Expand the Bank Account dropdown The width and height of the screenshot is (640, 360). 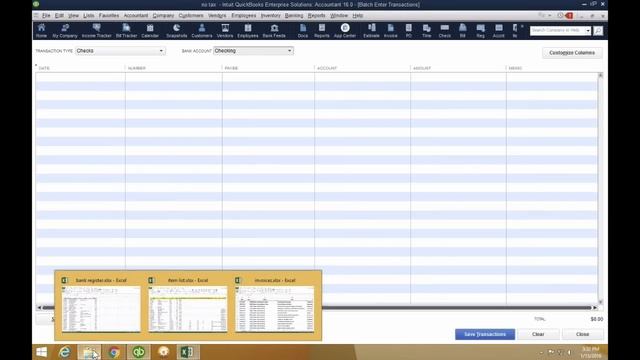289,51
